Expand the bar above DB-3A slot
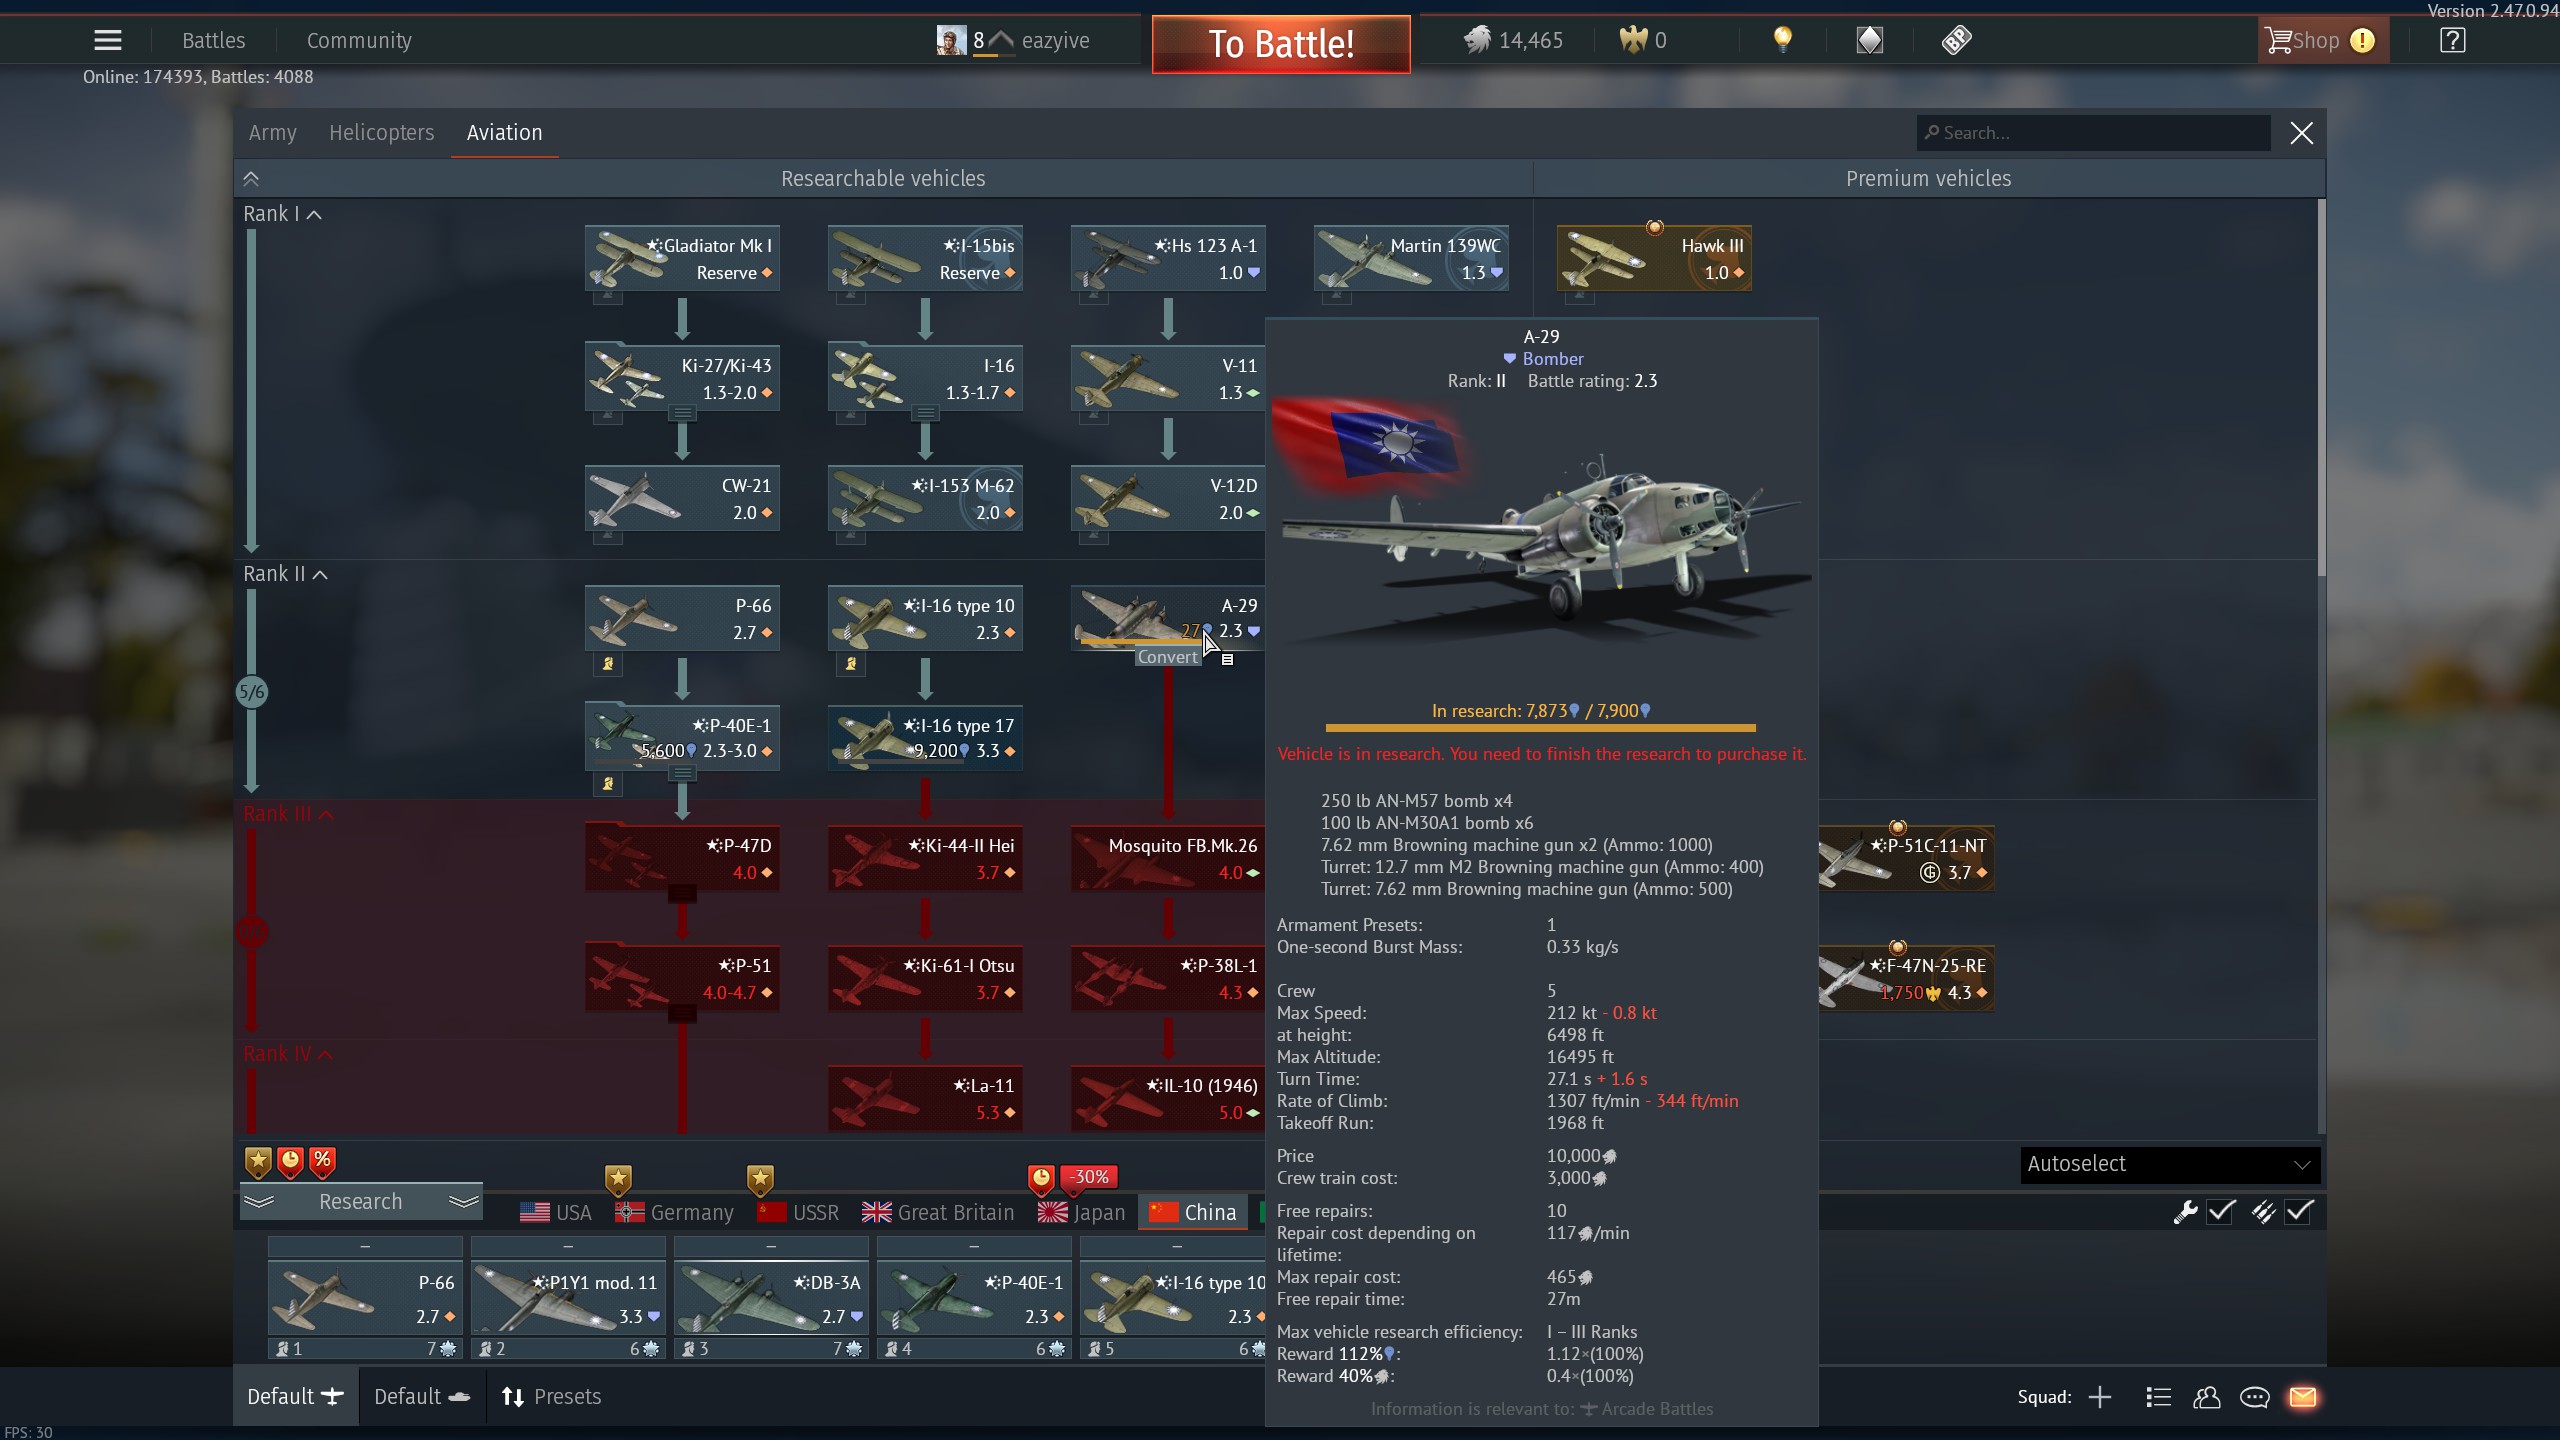The width and height of the screenshot is (2560, 1440). [x=771, y=1247]
